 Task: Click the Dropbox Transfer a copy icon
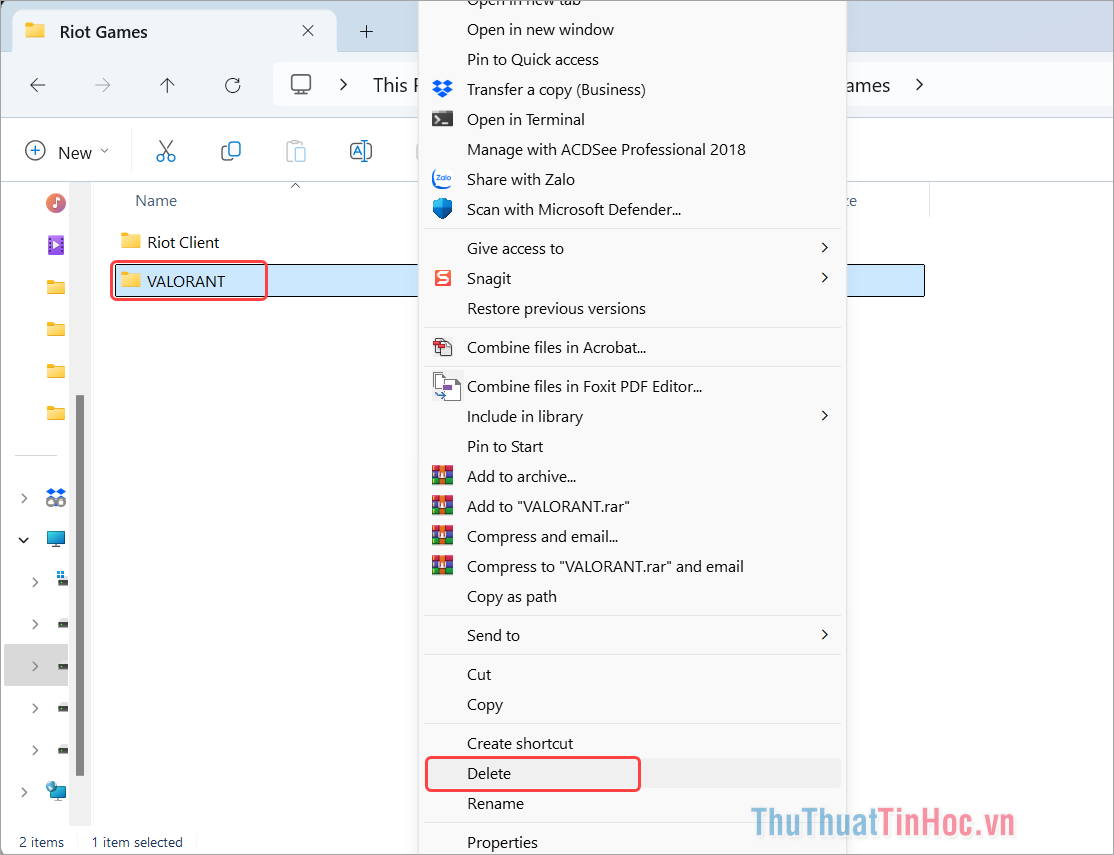click(x=442, y=89)
